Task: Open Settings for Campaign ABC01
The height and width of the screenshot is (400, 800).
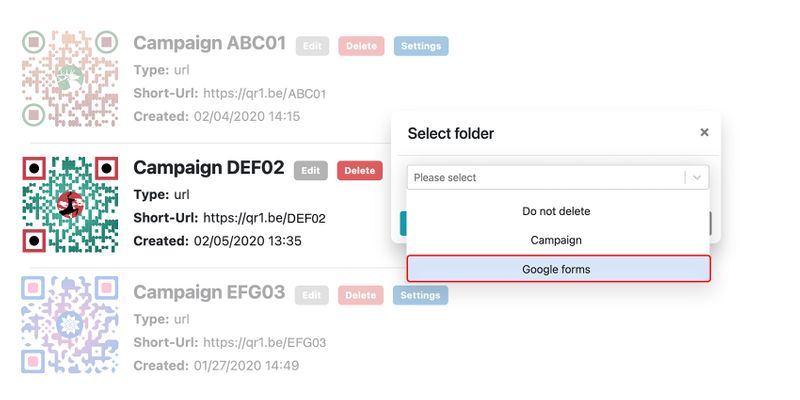Action: pyautogui.click(x=420, y=46)
